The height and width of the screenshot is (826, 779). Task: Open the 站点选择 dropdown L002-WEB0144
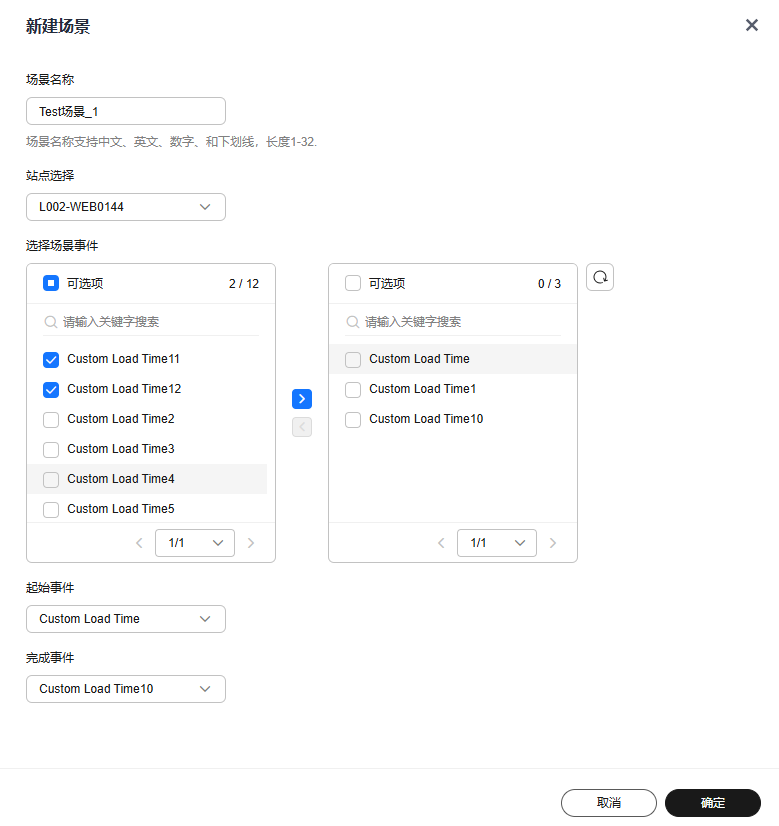(x=126, y=207)
